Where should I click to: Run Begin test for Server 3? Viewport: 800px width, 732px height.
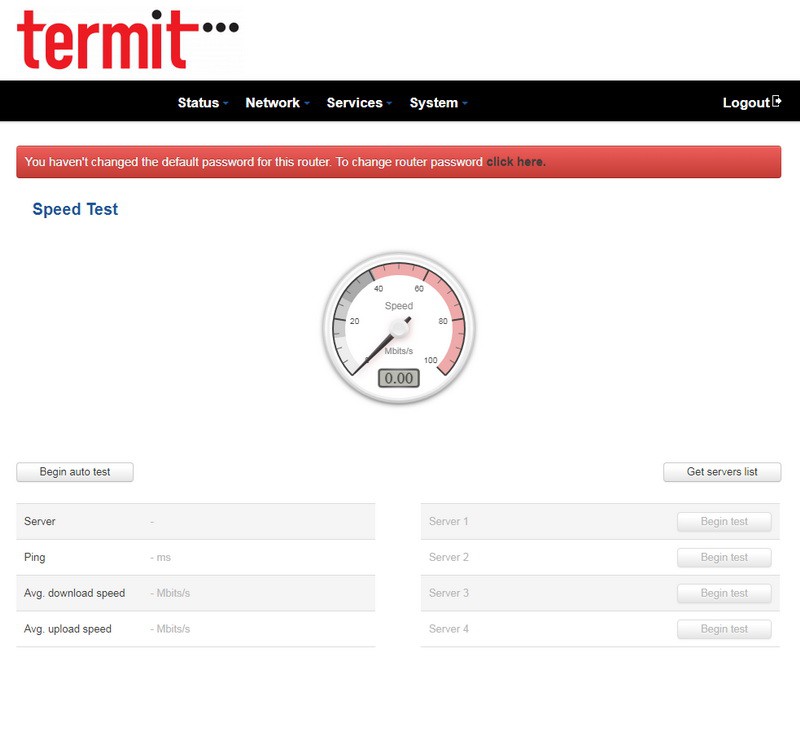click(x=724, y=594)
